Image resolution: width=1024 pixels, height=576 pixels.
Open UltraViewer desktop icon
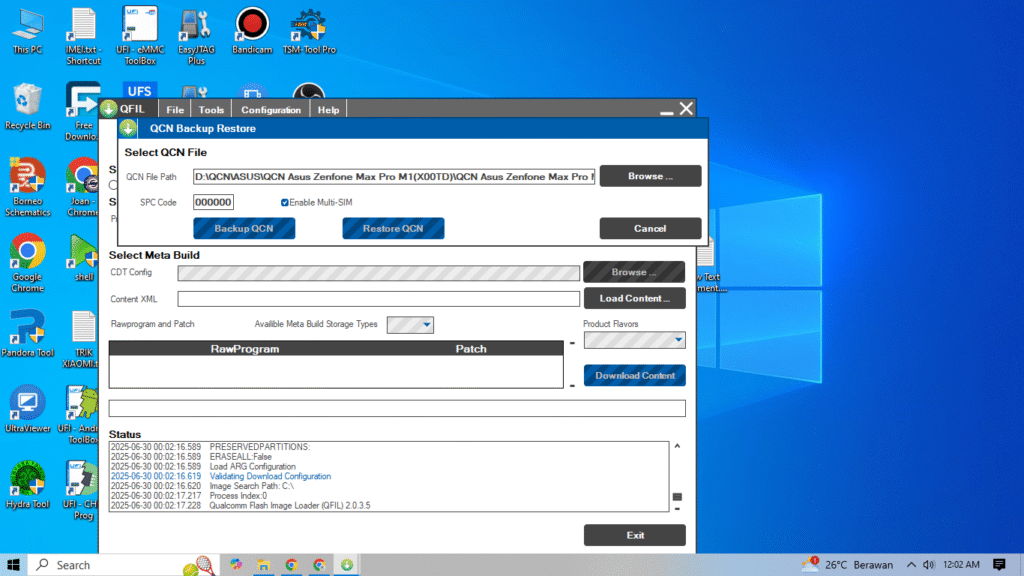27,409
